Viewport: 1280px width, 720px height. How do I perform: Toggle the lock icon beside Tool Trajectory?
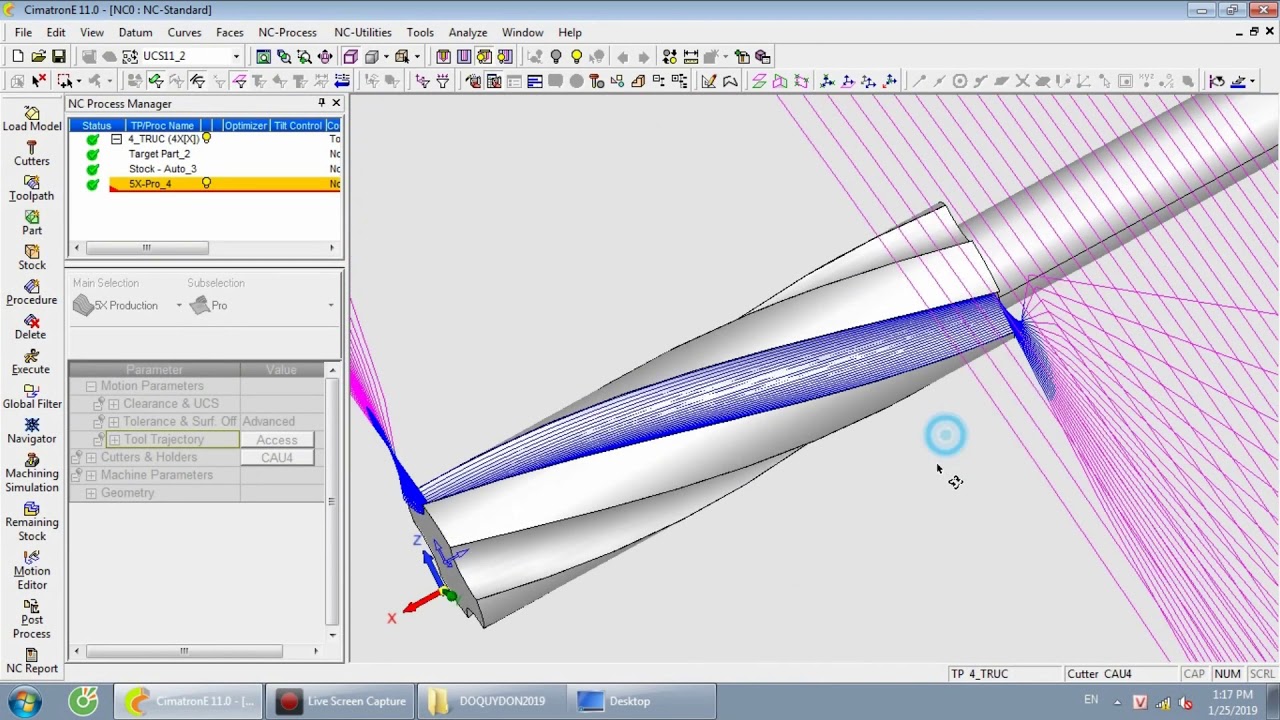[x=98, y=440]
